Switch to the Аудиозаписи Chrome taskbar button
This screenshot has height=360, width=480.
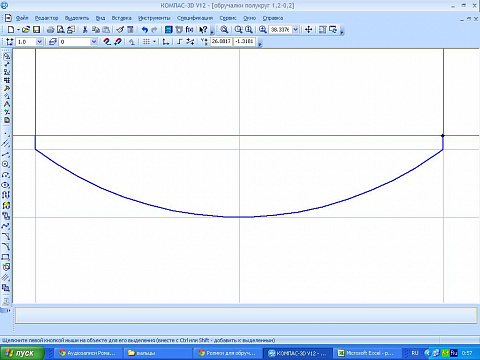(x=88, y=353)
